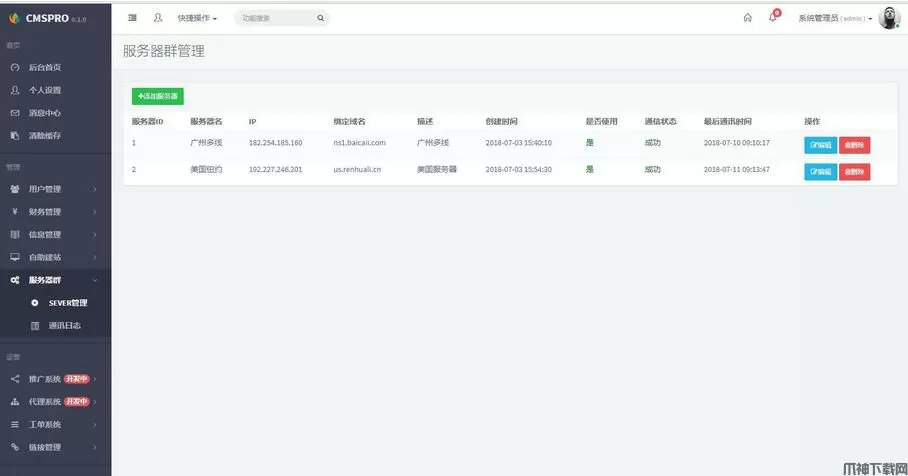
Task: Open the 系统管理员 admin dropdown
Action: click(834, 18)
